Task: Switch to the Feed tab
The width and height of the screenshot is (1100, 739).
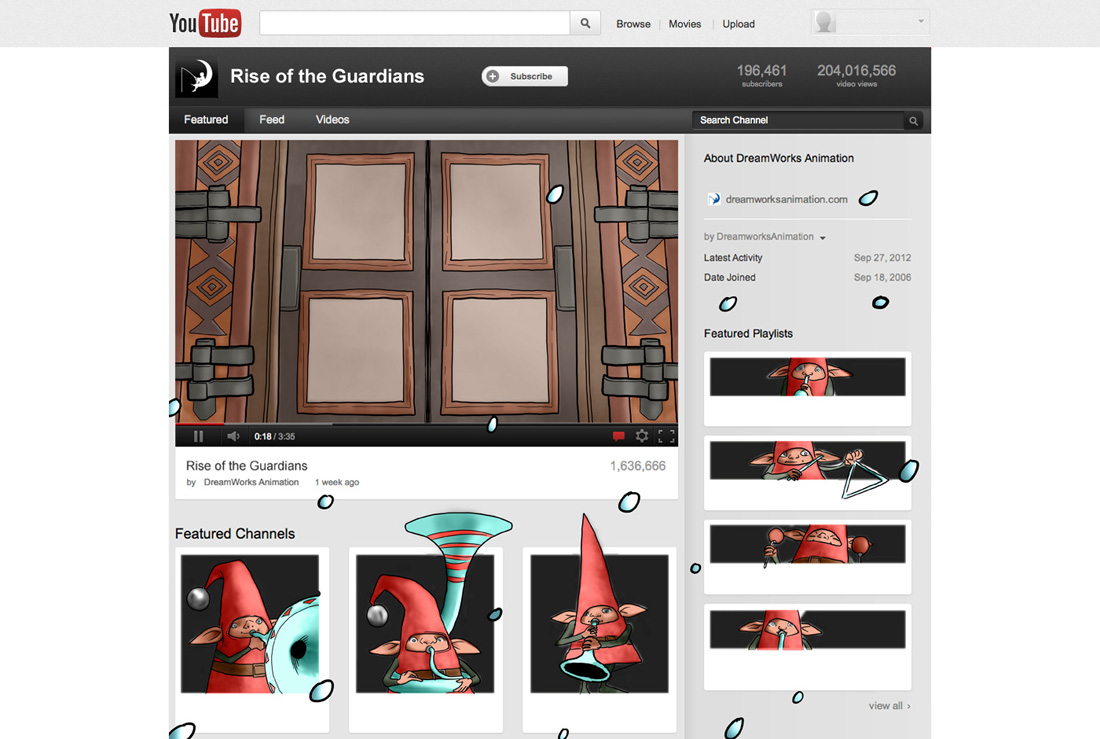Action: pyautogui.click(x=272, y=120)
